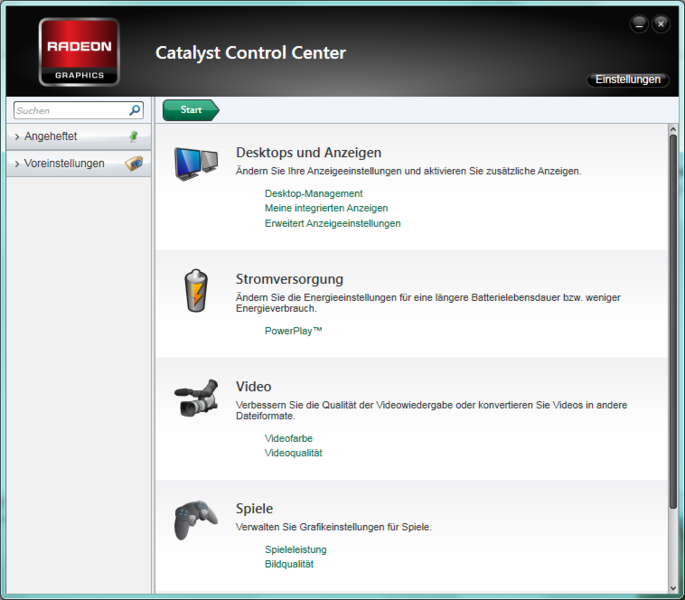Click 'Verwalten Sie Grafikeinstellungen für Spiele' text
This screenshot has width=685, height=600.
(334, 527)
